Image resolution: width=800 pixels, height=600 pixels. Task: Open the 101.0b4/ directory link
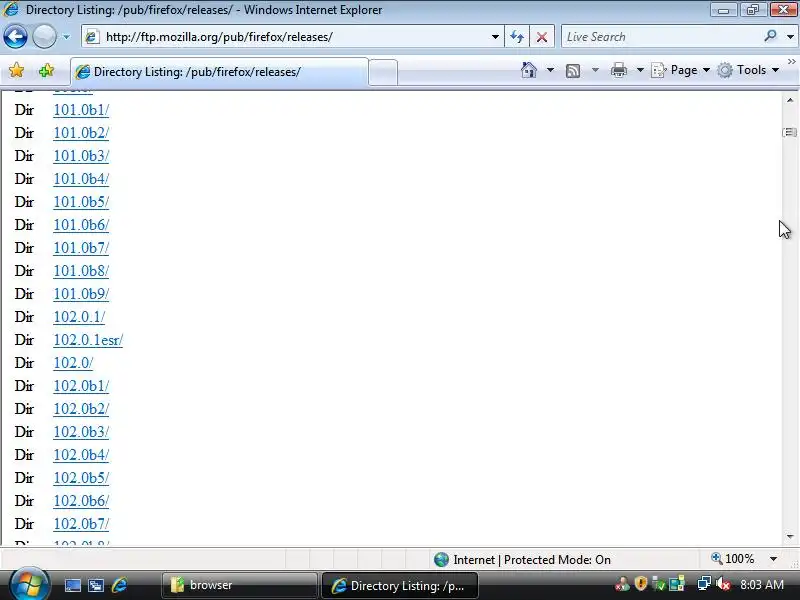[x=81, y=179]
